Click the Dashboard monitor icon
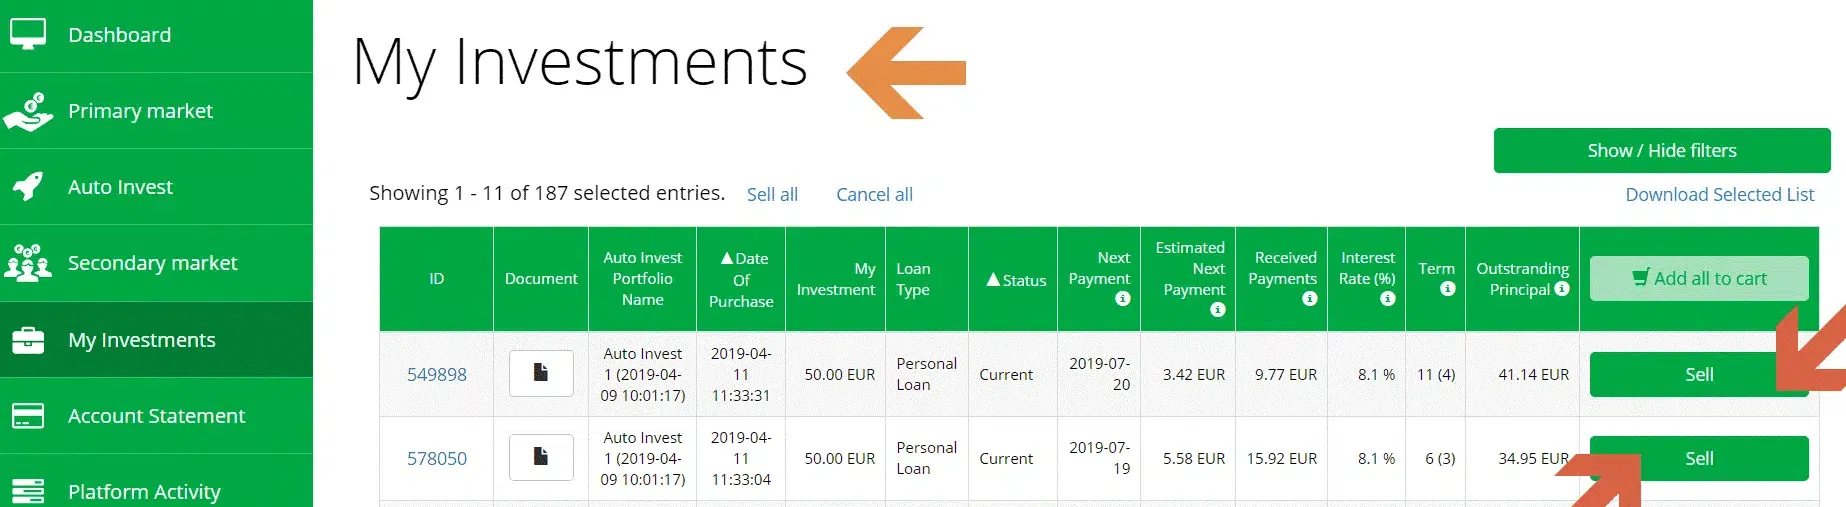Screen dimensions: 1846x507 click(x=28, y=34)
